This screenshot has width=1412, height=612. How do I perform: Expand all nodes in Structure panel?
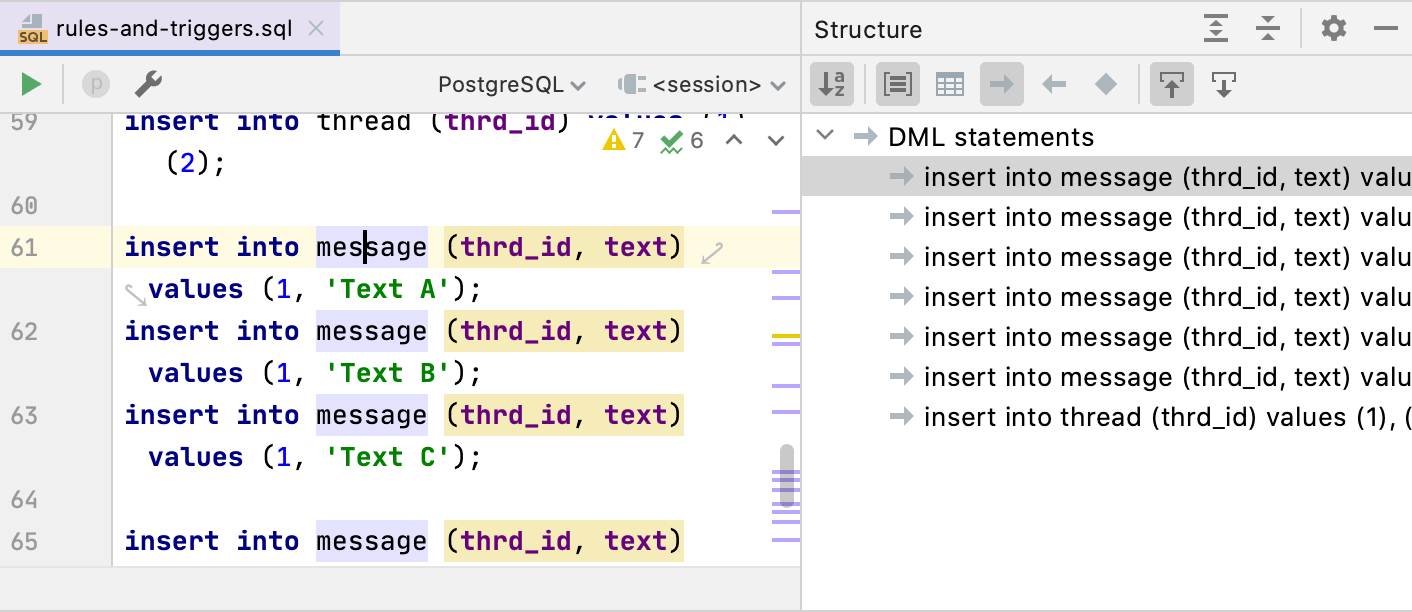pos(1215,29)
